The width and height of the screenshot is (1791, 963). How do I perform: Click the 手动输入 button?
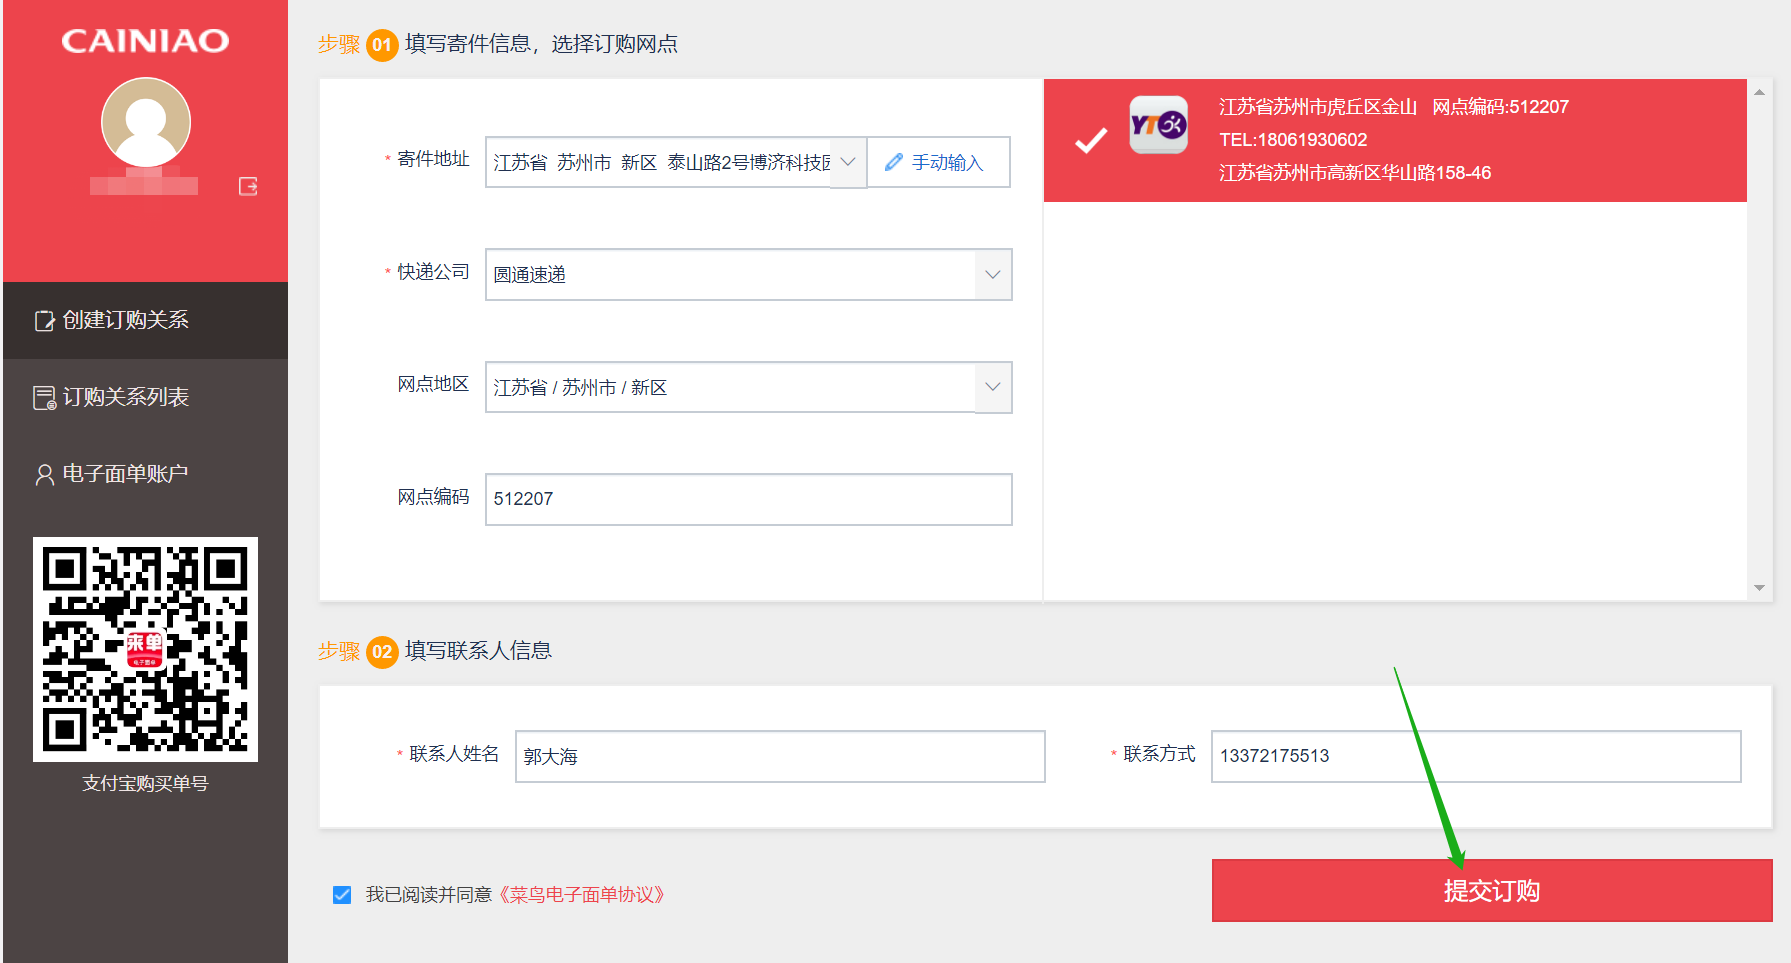[x=938, y=162]
